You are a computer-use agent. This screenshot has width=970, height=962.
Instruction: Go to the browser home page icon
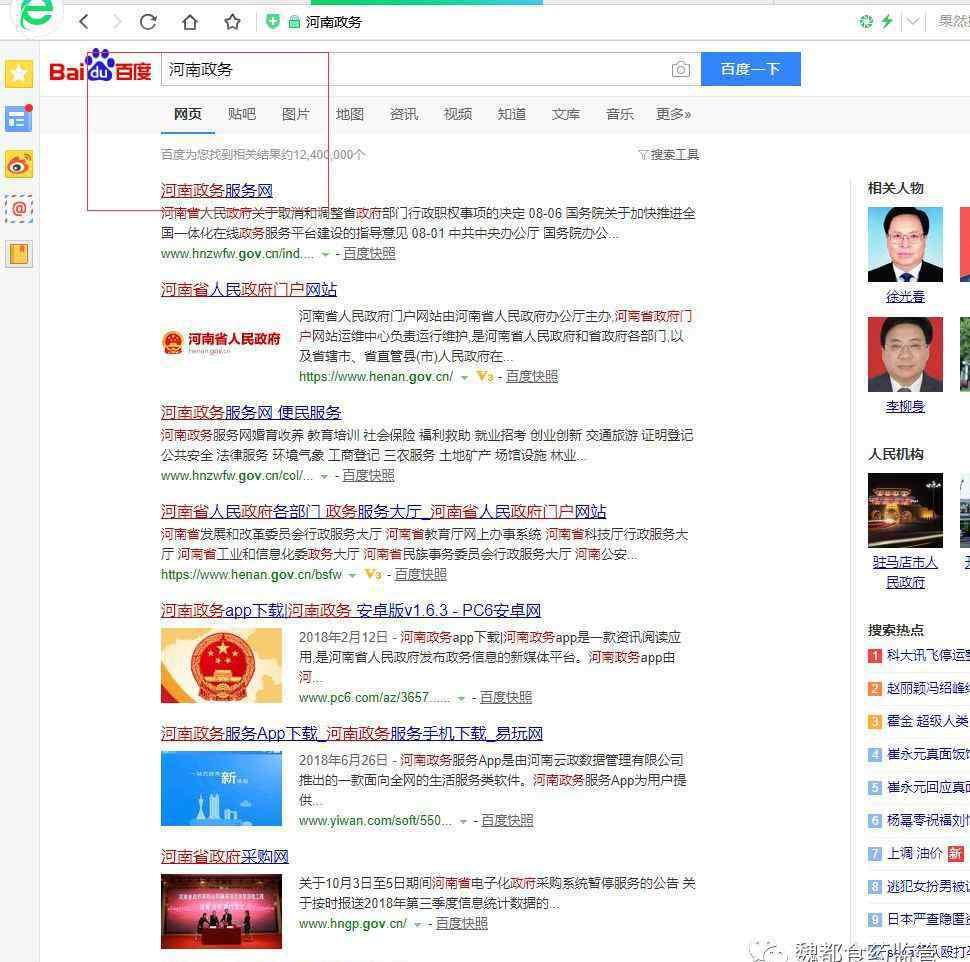[190, 22]
